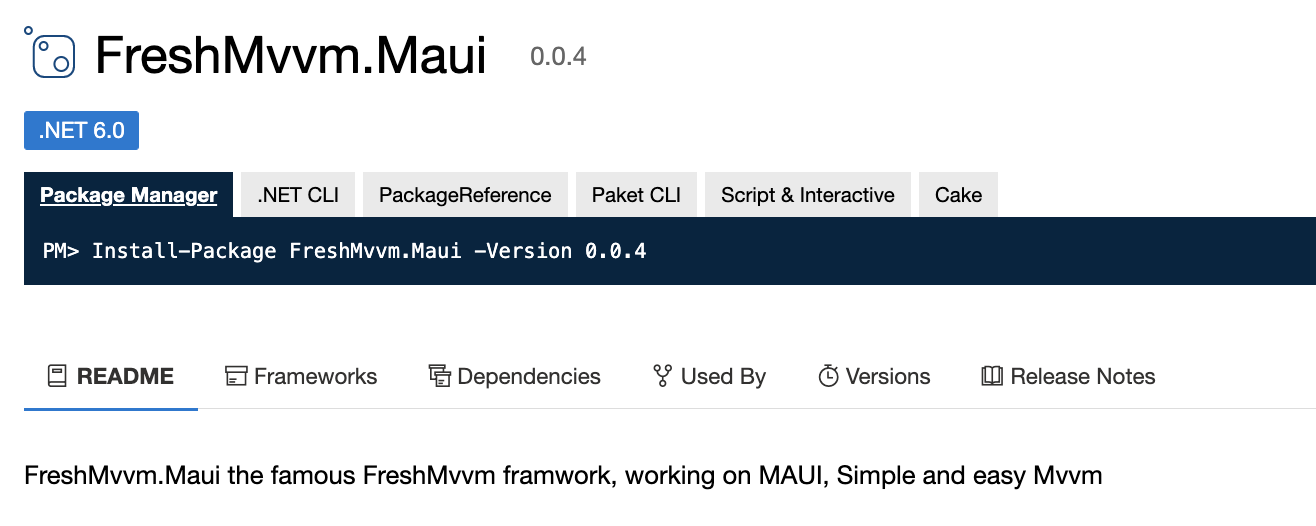
Task: Switch to the .NET CLI tab
Action: [298, 195]
